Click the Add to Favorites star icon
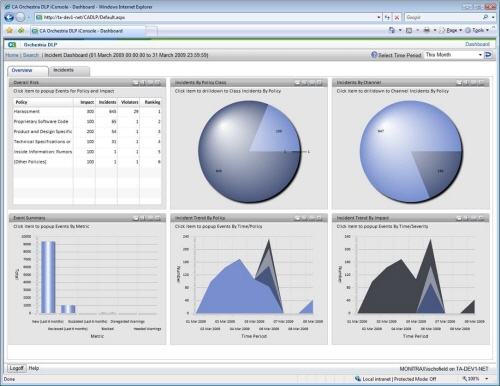The width and height of the screenshot is (500, 386). (21, 31)
